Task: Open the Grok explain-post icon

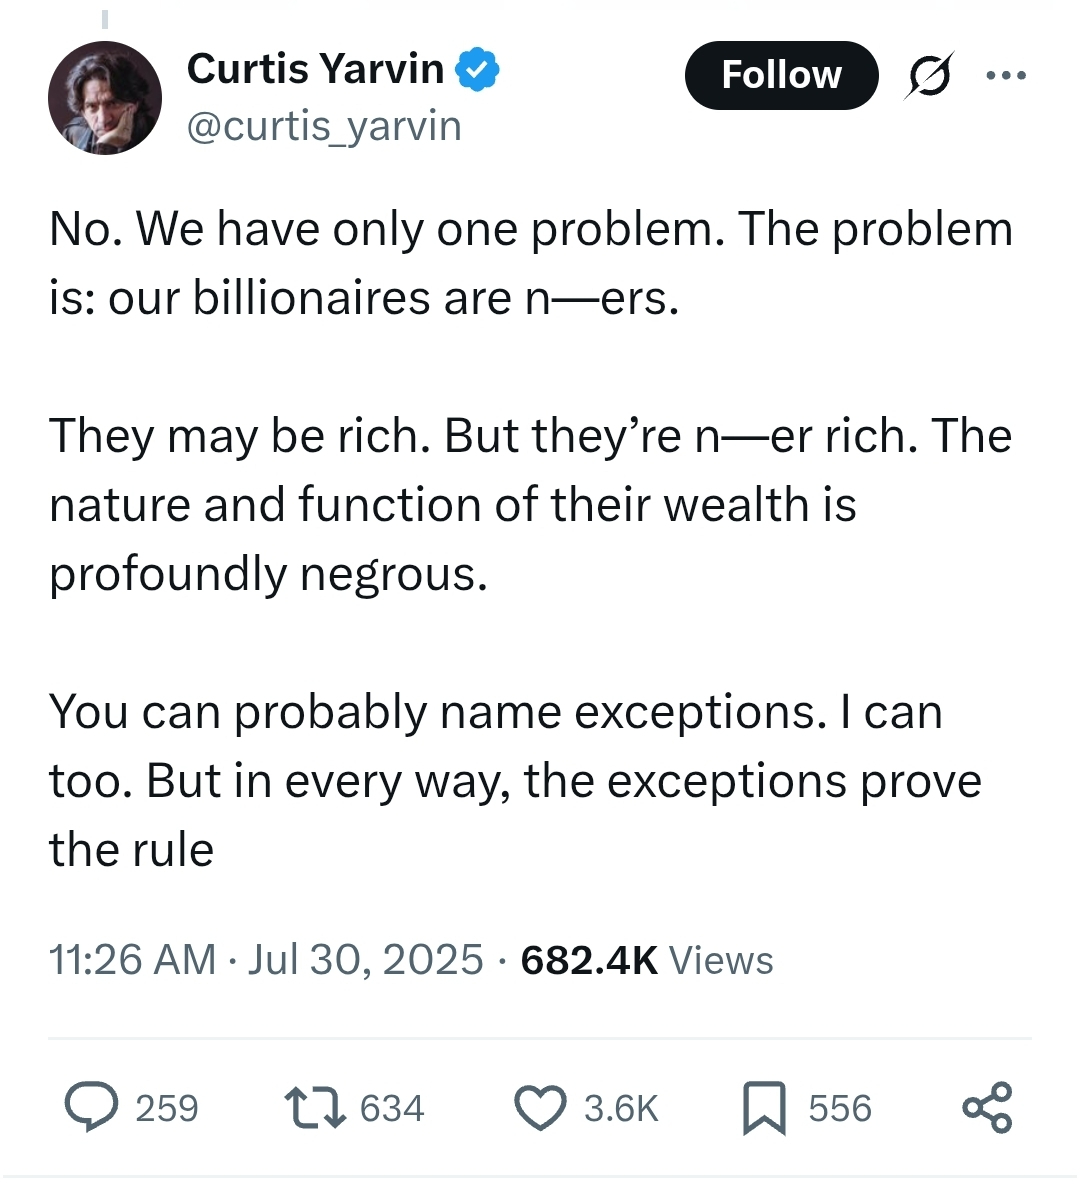Action: (929, 75)
